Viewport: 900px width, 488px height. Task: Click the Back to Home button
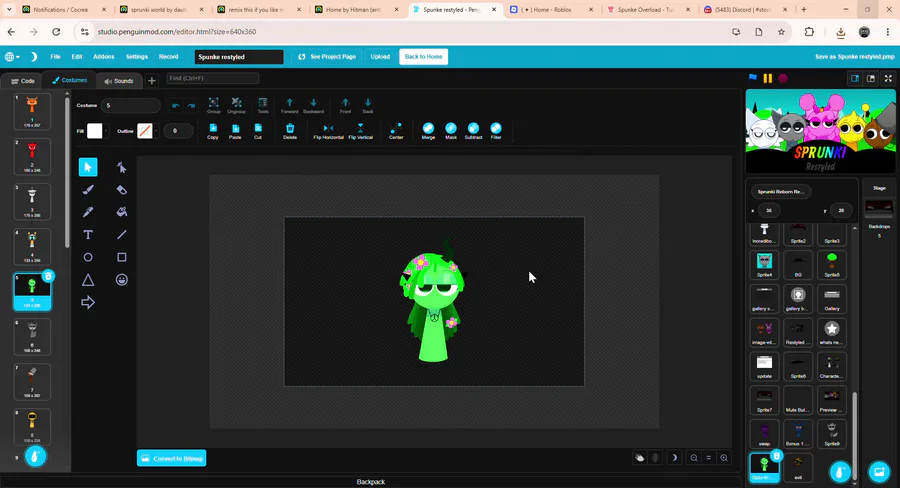pos(424,57)
